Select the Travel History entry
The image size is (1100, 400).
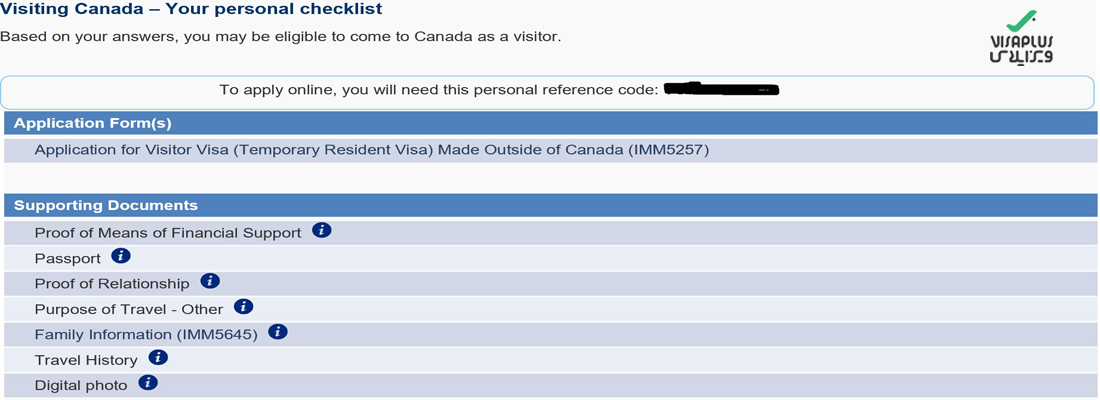85,359
